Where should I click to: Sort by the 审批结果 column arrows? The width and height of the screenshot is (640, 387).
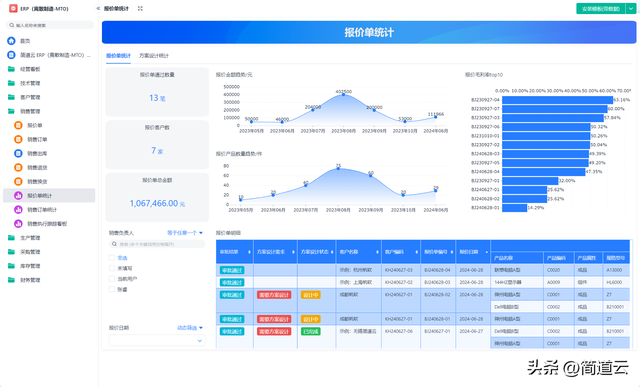coord(249,252)
